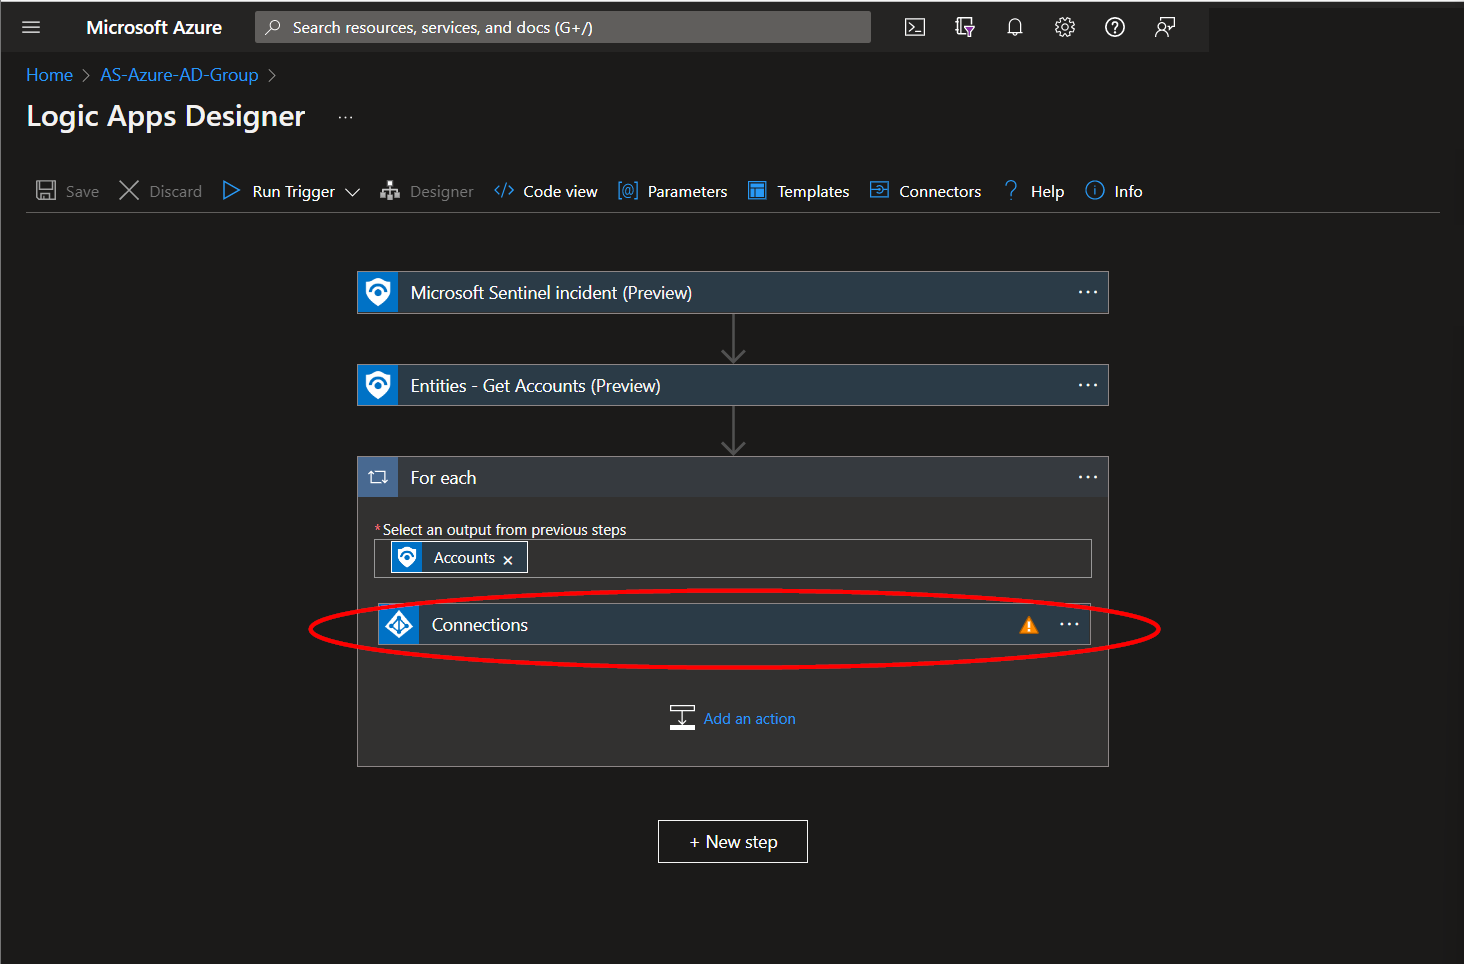Collapse the For each step header
This screenshot has height=964, width=1464.
pos(733,477)
